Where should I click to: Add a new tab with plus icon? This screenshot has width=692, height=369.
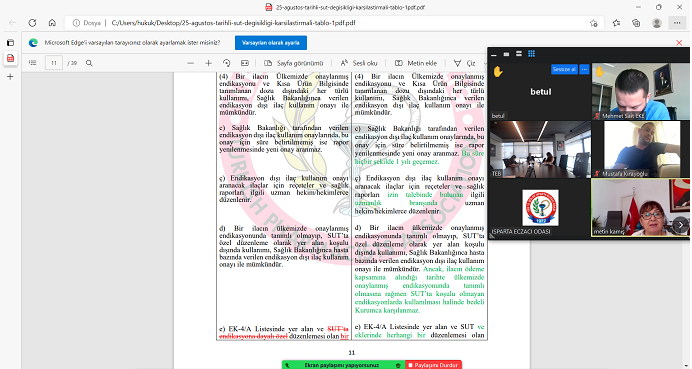pyautogui.click(x=10, y=77)
